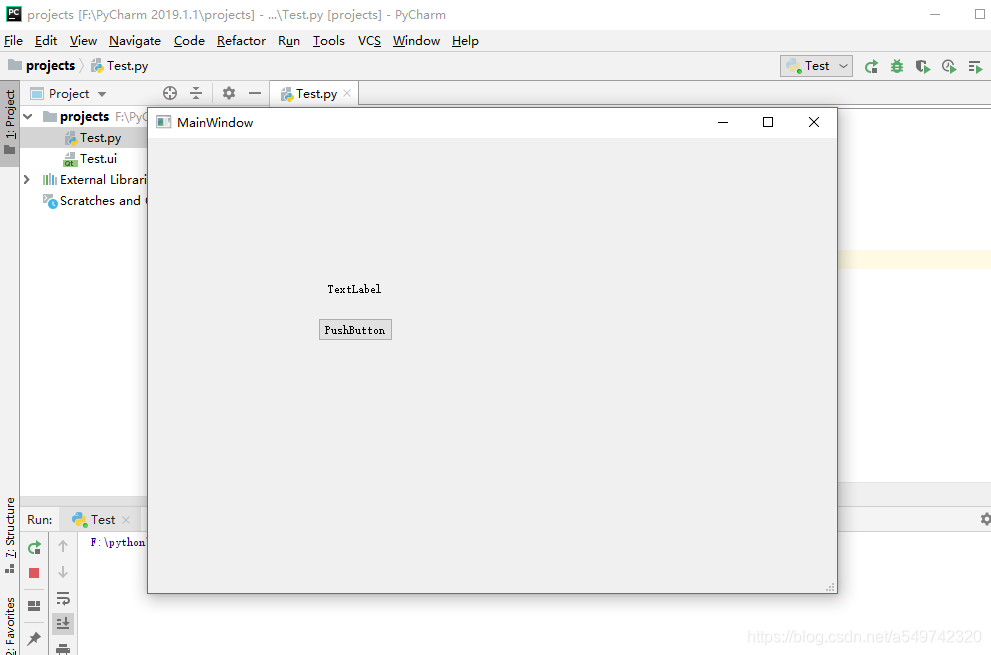Open the Structure side tab

[9, 535]
